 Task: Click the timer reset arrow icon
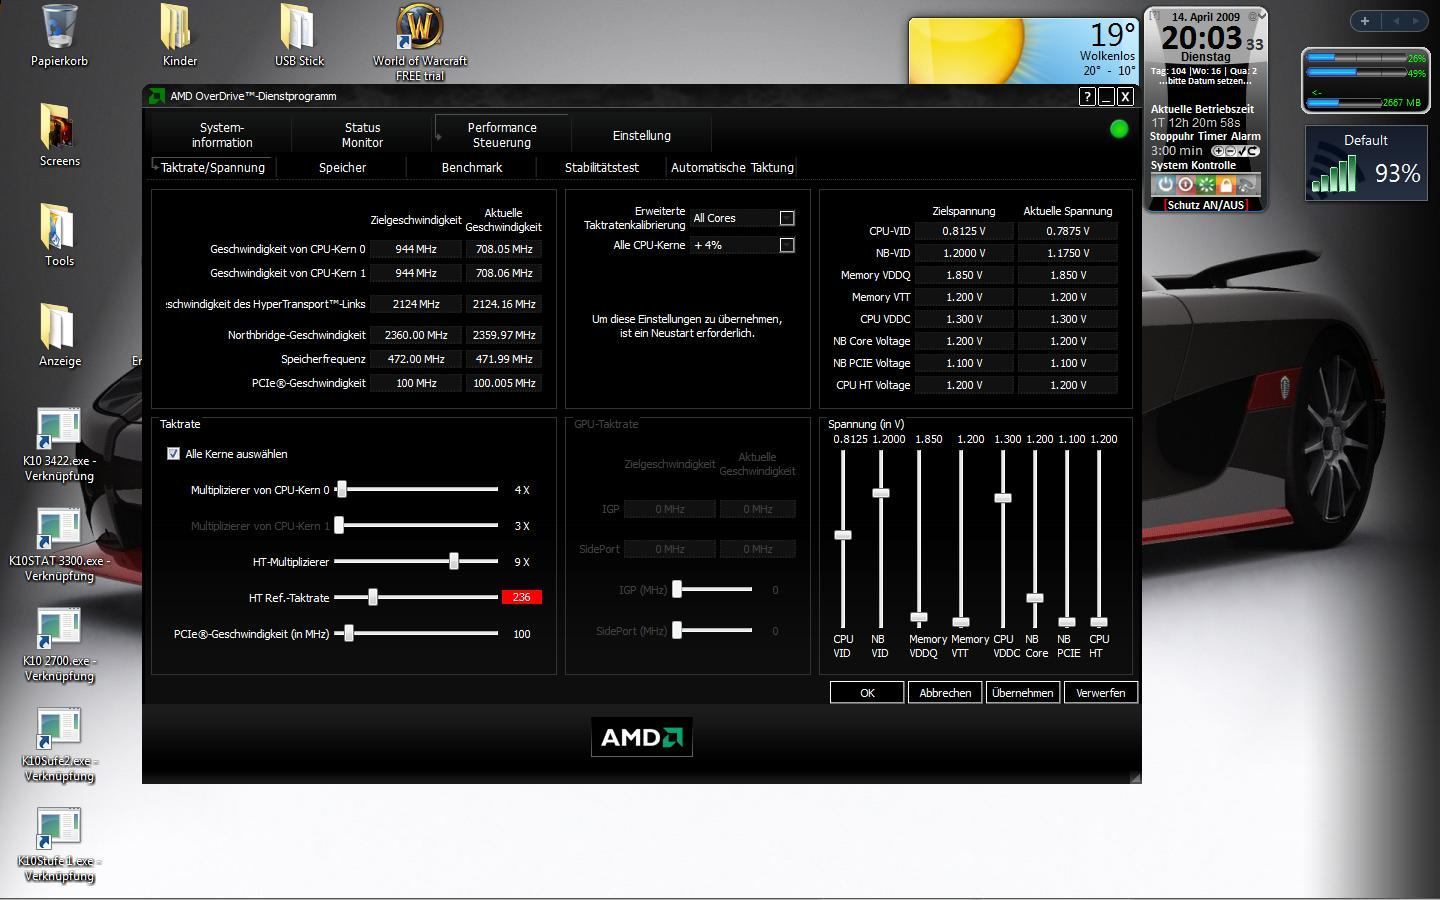pos(1252,151)
